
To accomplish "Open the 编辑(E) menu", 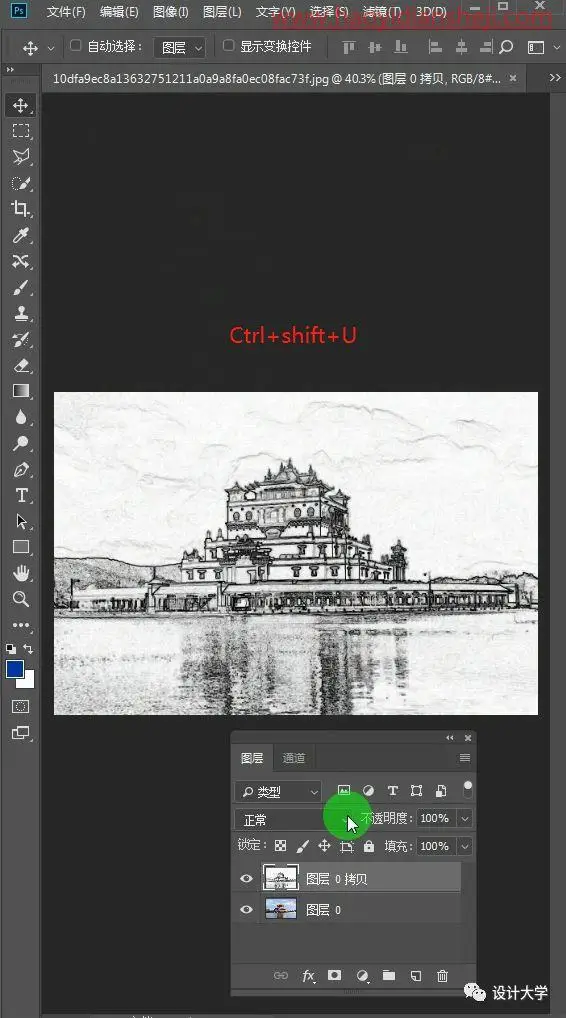I will (x=119, y=12).
